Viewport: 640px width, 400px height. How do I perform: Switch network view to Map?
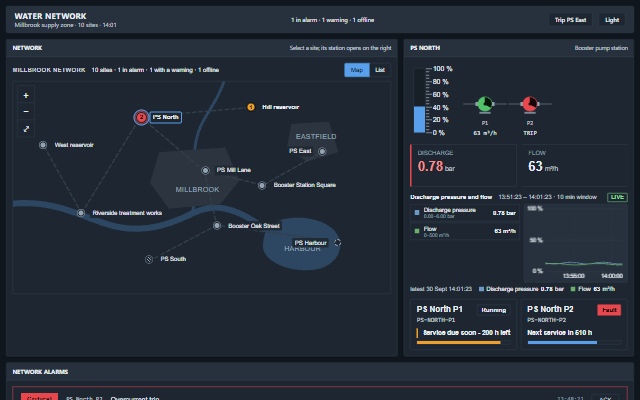(x=357, y=70)
